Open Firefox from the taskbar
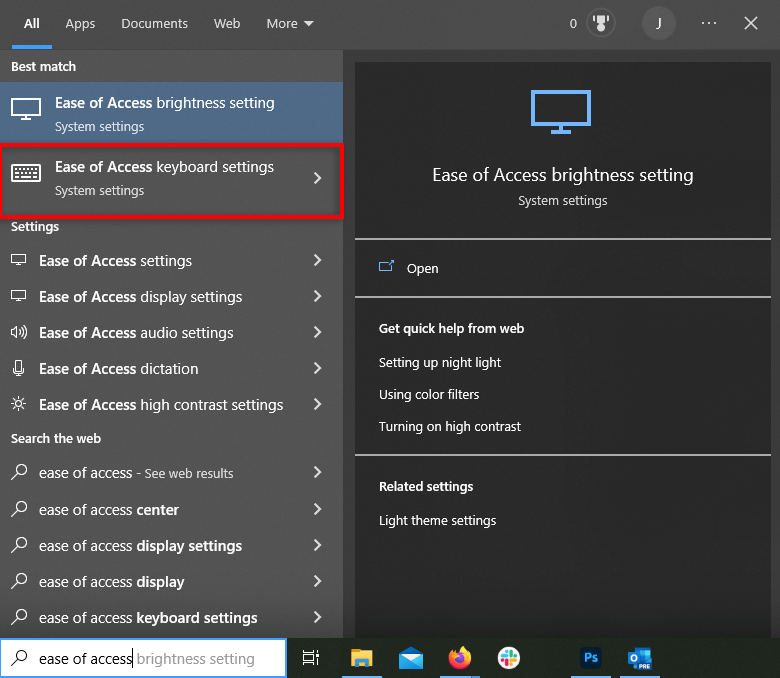 (x=460, y=657)
